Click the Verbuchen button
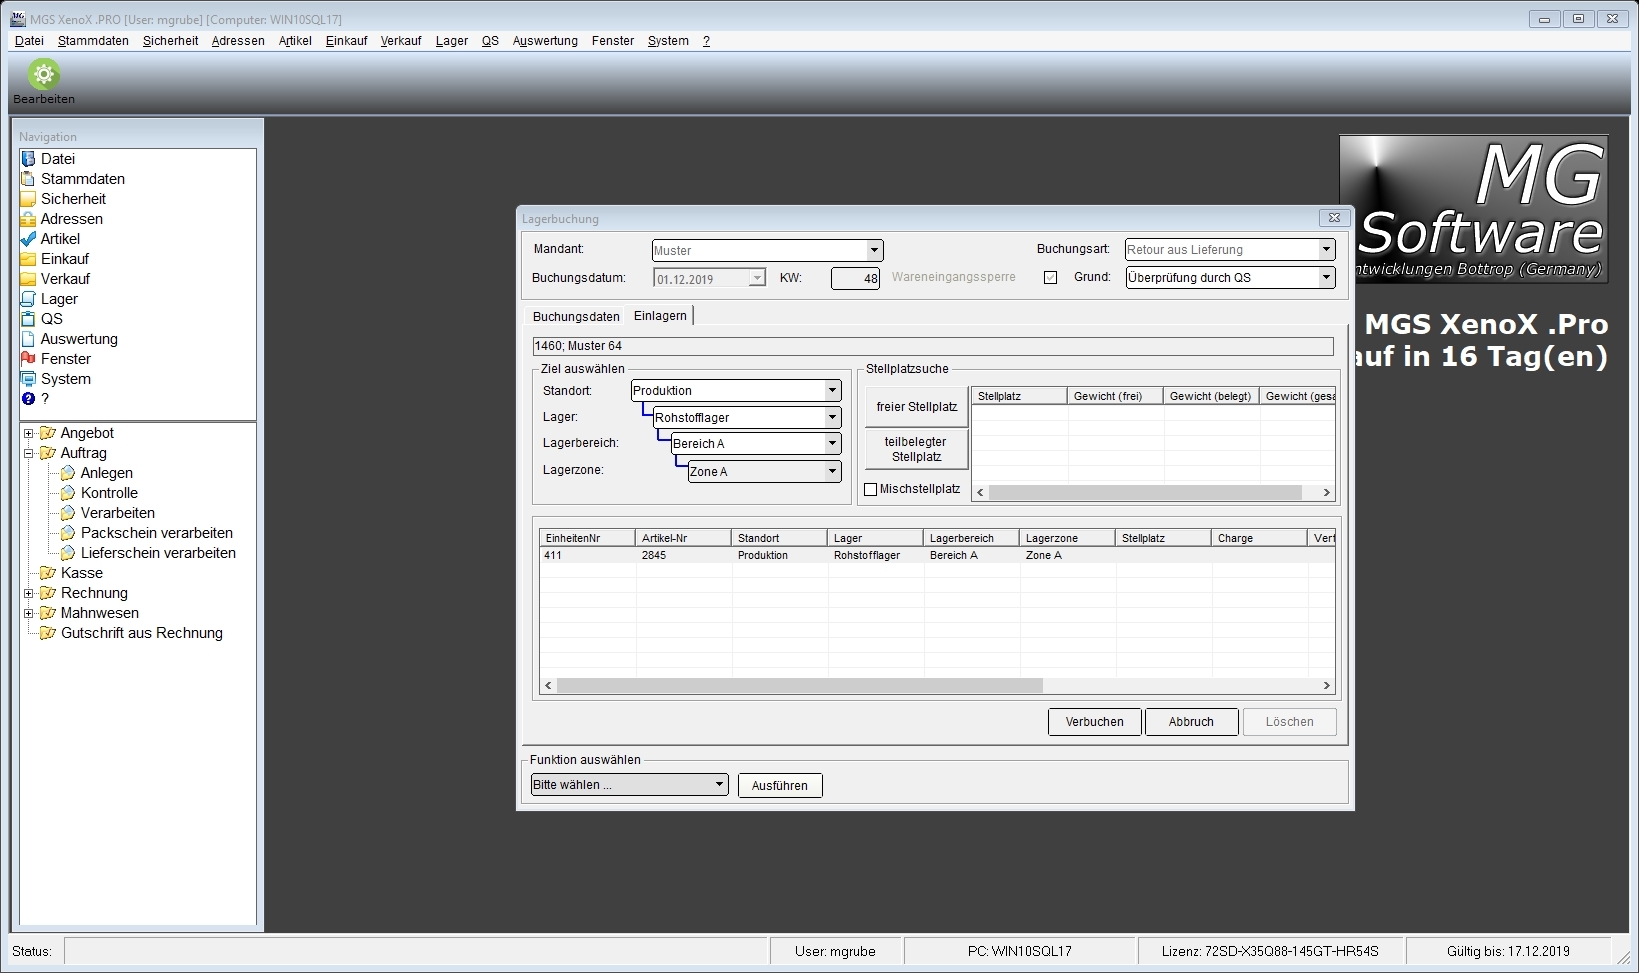 [1094, 722]
